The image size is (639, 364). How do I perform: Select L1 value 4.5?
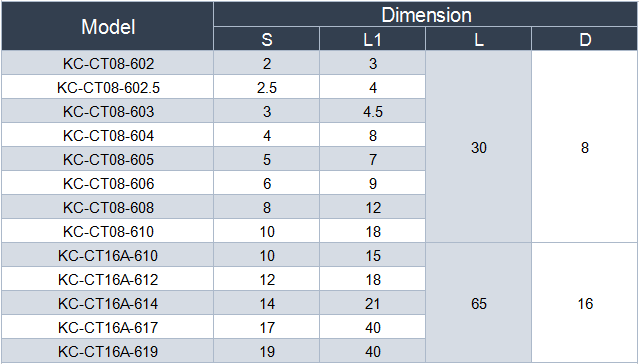coord(372,111)
